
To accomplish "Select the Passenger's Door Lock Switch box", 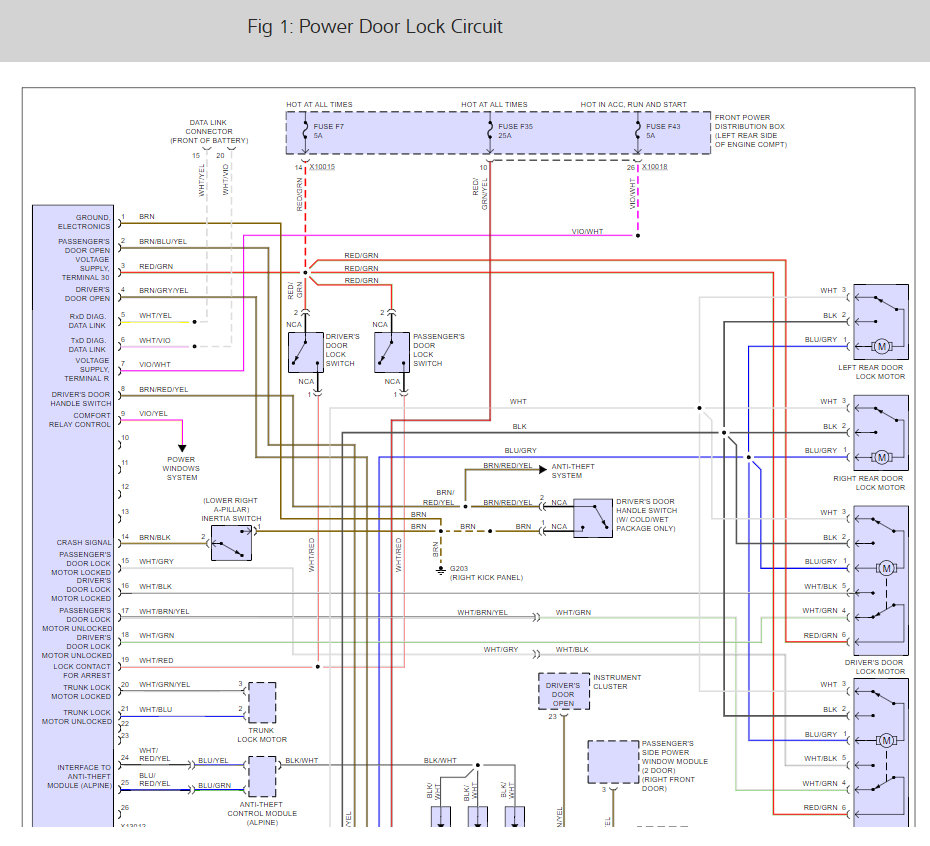I will (x=391, y=352).
